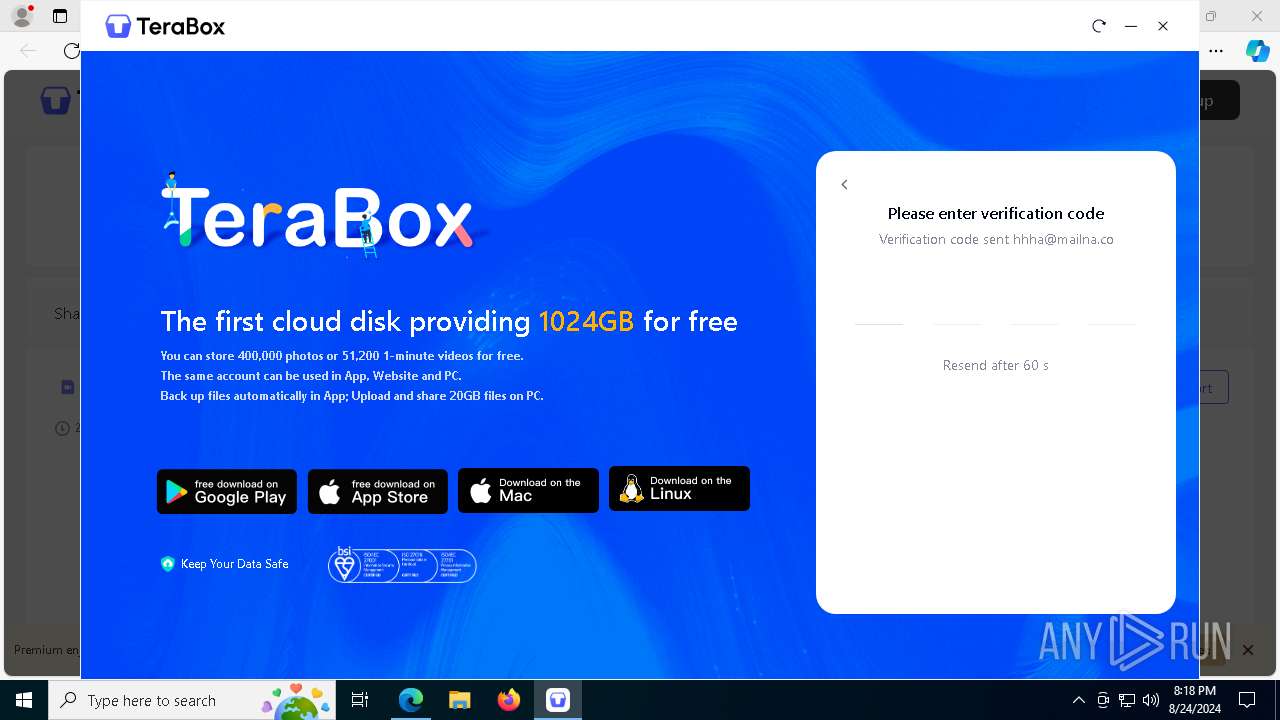Open Task View on the taskbar
The image size is (1280, 720).
(x=360, y=700)
